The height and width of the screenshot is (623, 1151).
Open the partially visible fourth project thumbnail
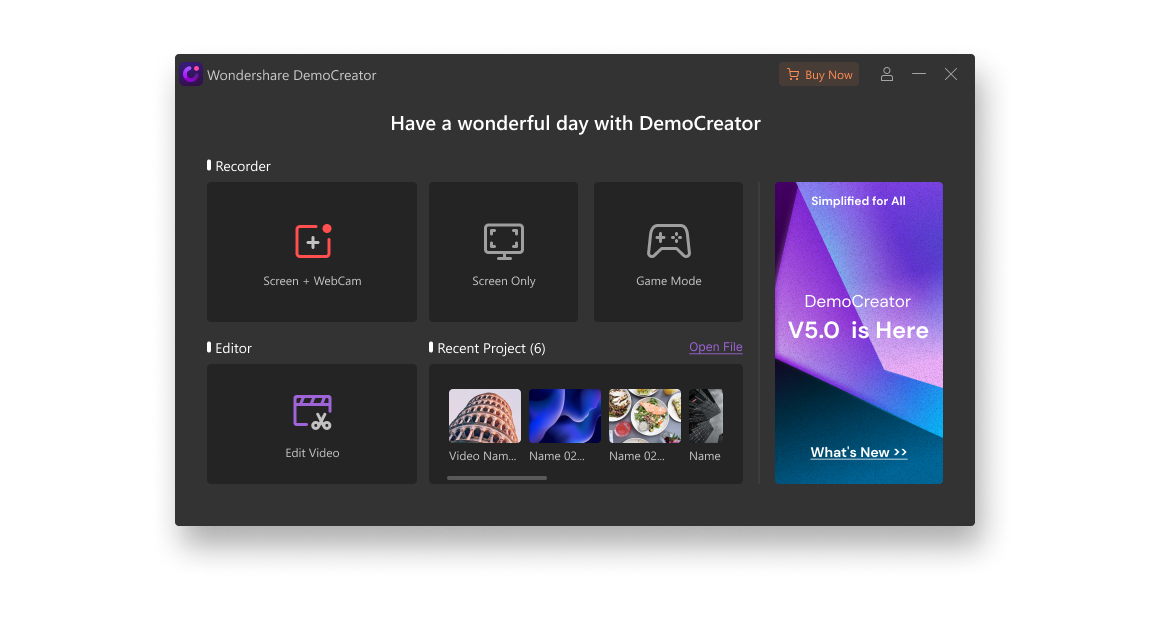[705, 416]
